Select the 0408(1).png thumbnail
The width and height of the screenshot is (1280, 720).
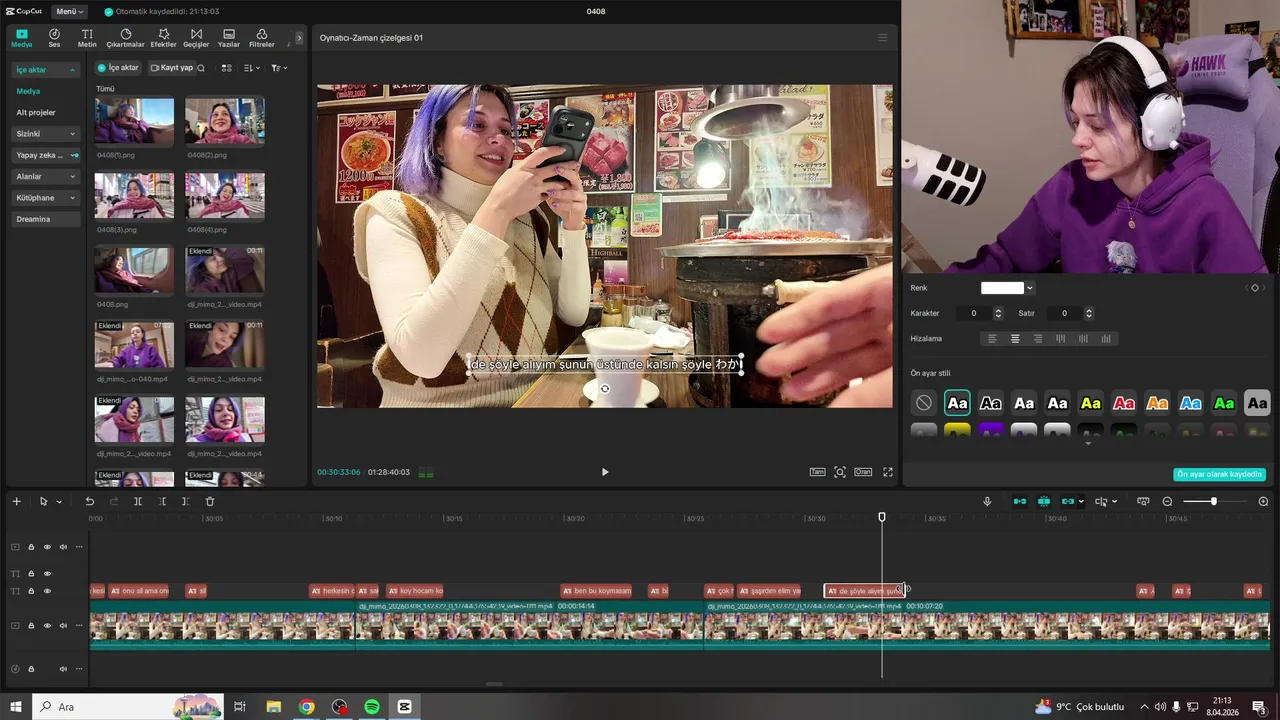(x=134, y=121)
